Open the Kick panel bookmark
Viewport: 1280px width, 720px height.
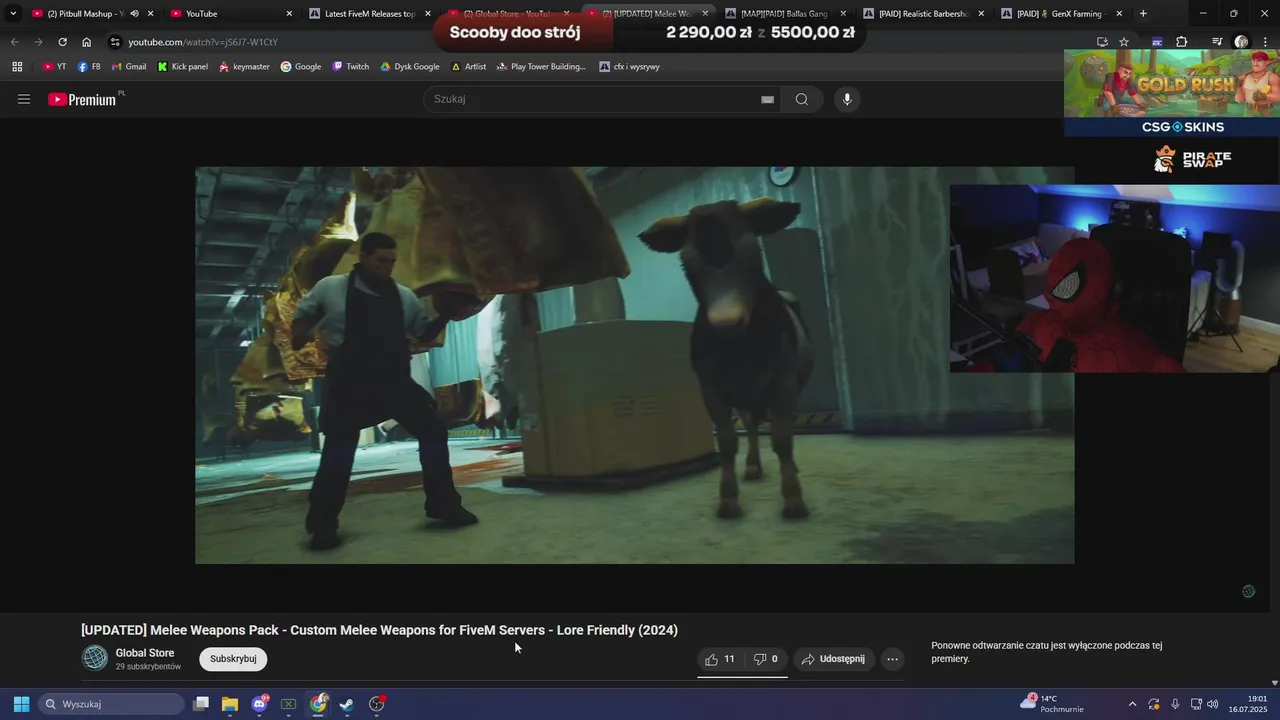click(x=183, y=67)
